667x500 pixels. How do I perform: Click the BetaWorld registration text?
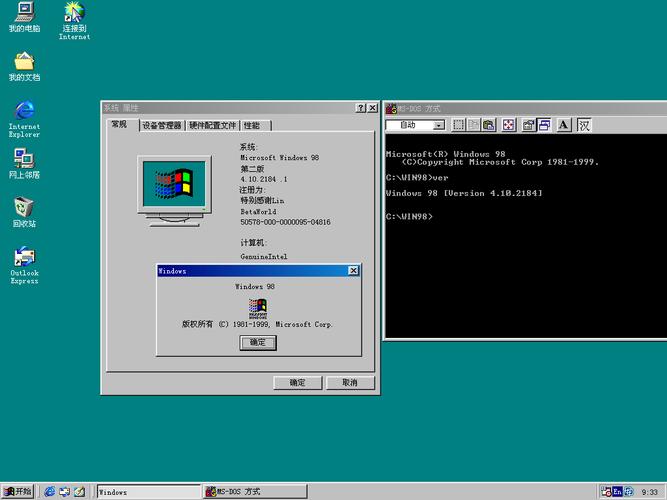pyautogui.click(x=258, y=211)
